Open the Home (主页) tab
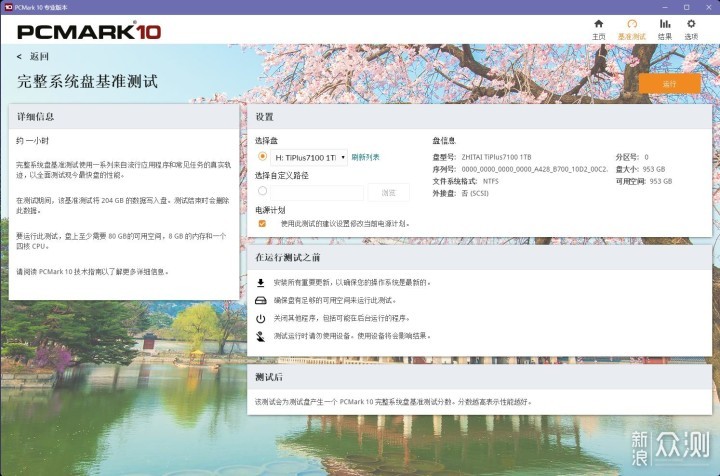The image size is (720, 476). point(598,29)
